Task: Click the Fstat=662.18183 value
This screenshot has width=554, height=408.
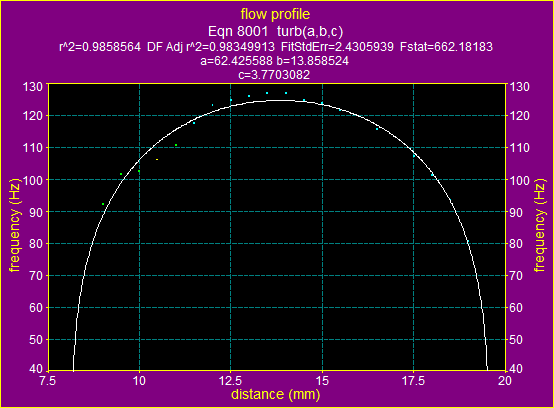Action: pos(446,47)
